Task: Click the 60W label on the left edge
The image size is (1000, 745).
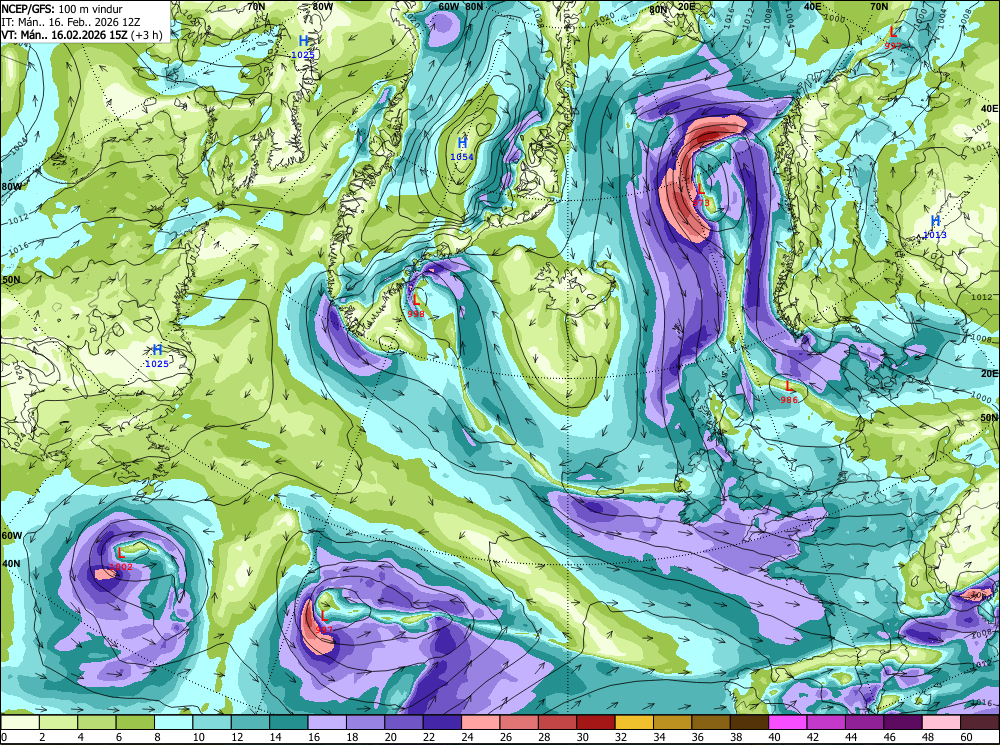Action: 11,536
